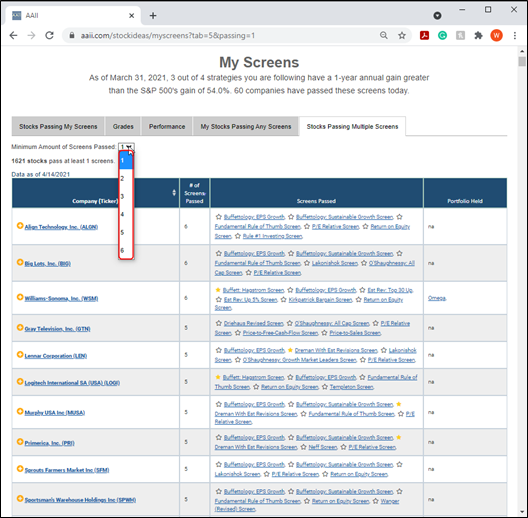Choose option 6 in the screens dropdown
The width and height of the screenshot is (528, 518).
[126, 250]
